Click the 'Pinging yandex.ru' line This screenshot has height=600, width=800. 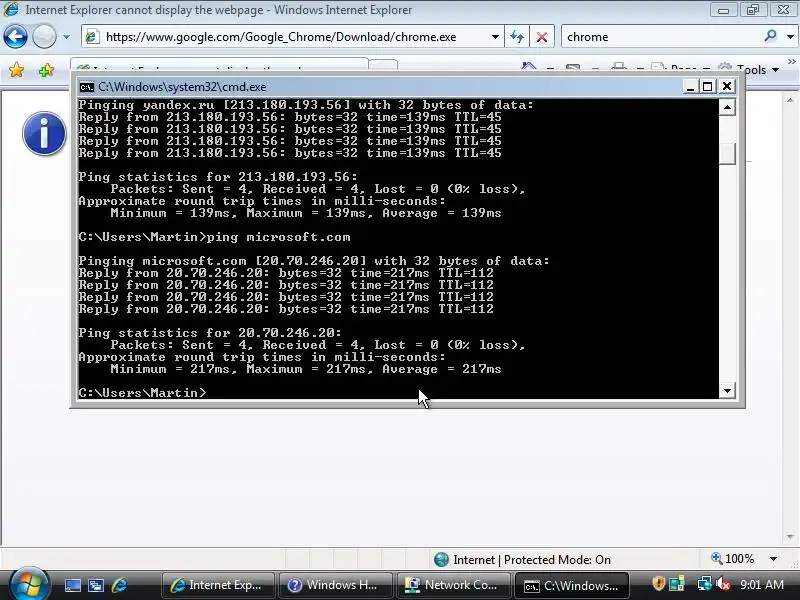point(306,105)
